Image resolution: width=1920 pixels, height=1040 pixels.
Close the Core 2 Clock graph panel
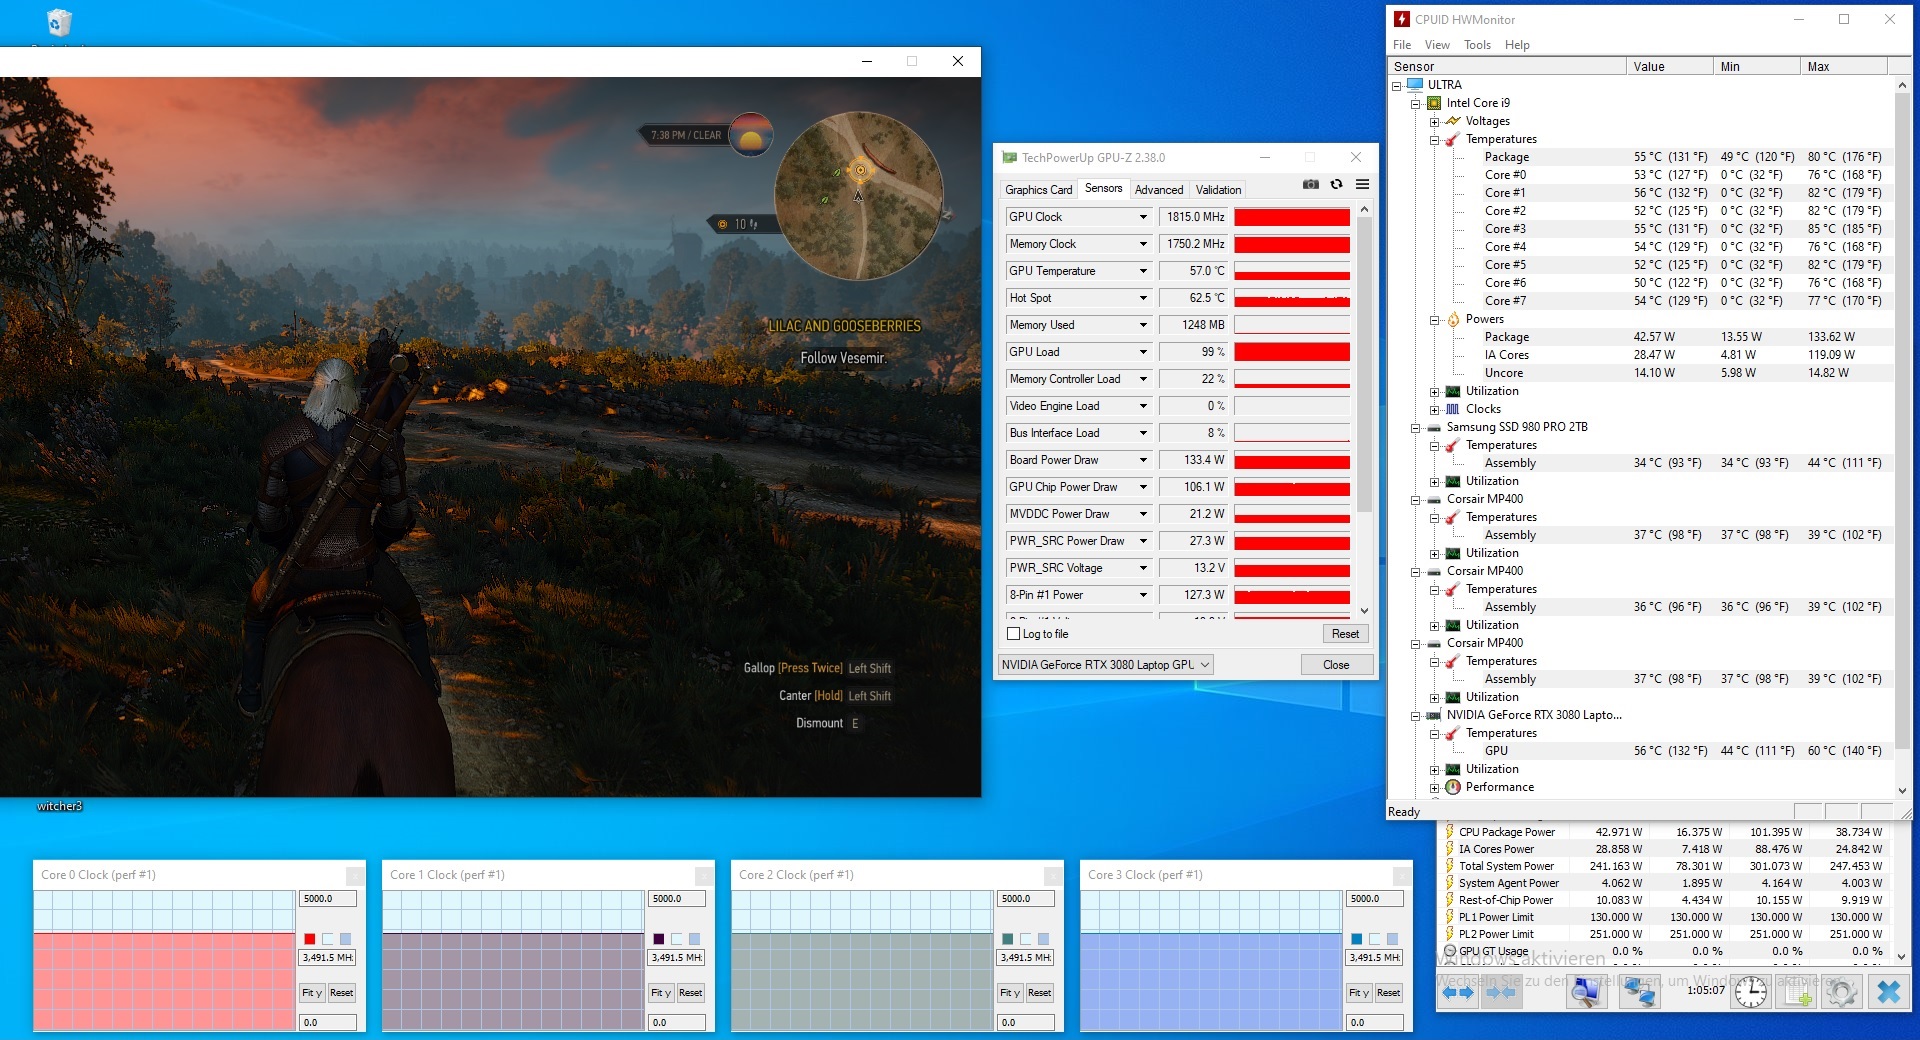[1052, 875]
